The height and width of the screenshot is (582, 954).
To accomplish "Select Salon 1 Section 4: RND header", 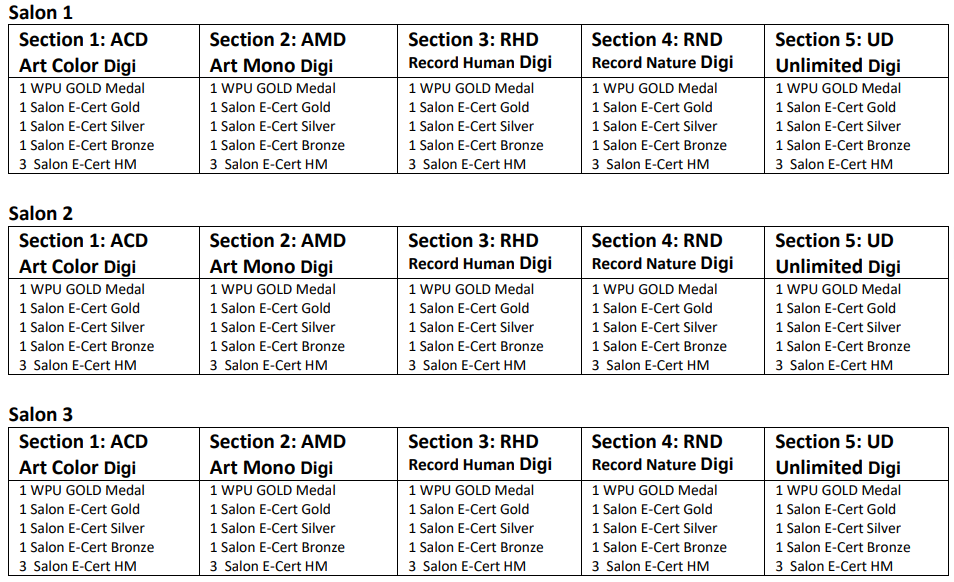I will pos(657,40).
